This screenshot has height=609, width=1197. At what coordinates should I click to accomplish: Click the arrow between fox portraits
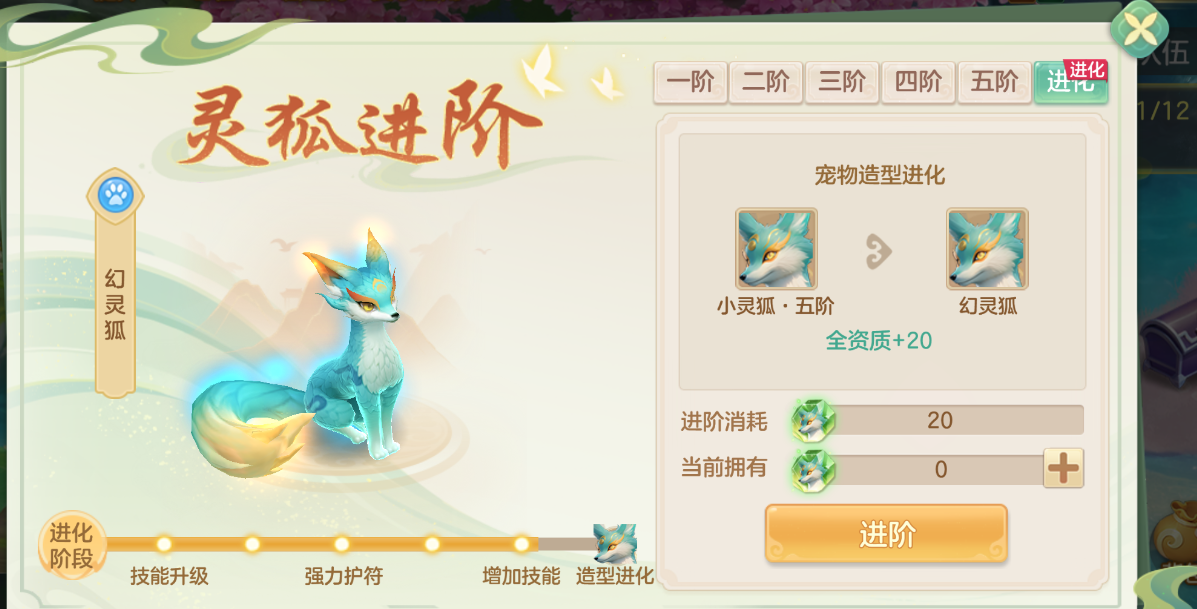pos(879,251)
